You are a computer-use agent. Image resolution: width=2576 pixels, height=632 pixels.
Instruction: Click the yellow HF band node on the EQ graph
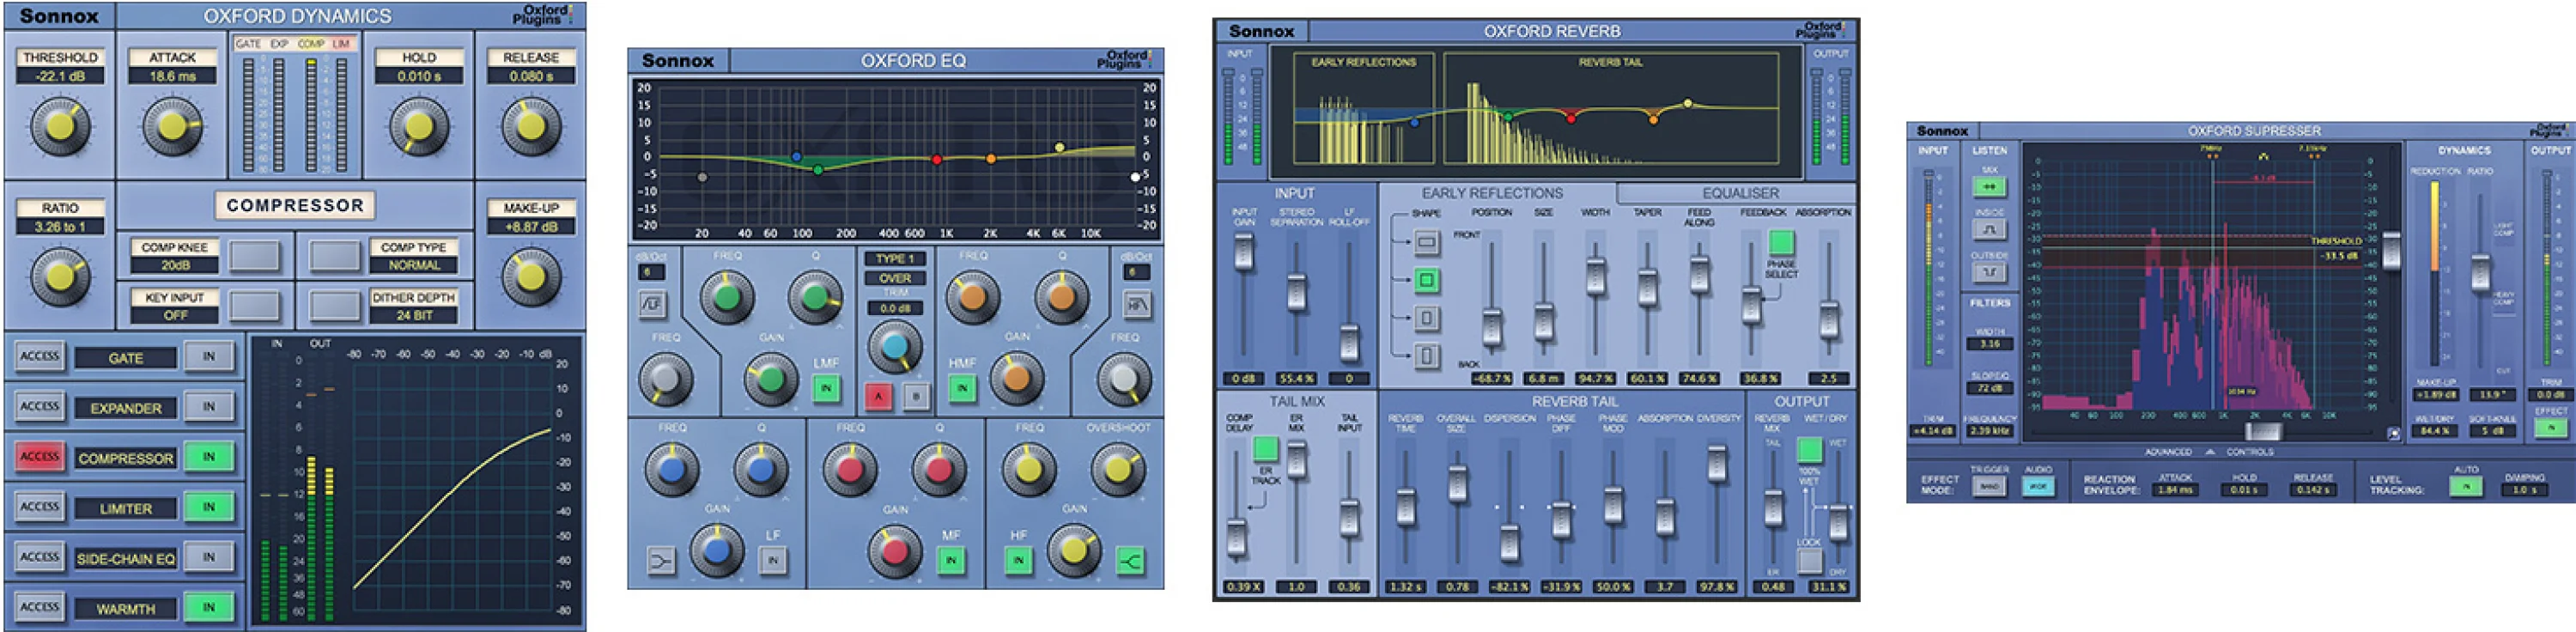[1060, 147]
